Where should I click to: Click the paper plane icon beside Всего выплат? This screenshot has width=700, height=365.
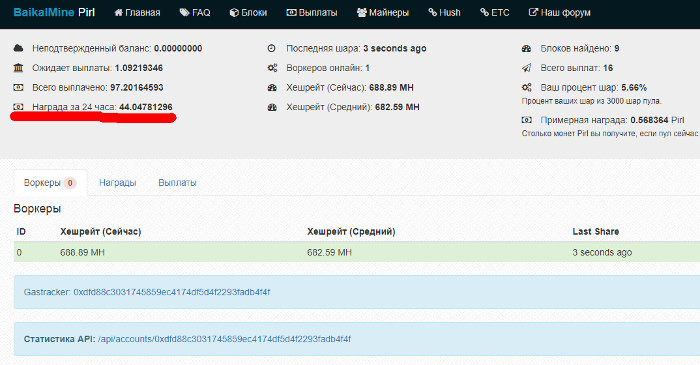tap(526, 68)
